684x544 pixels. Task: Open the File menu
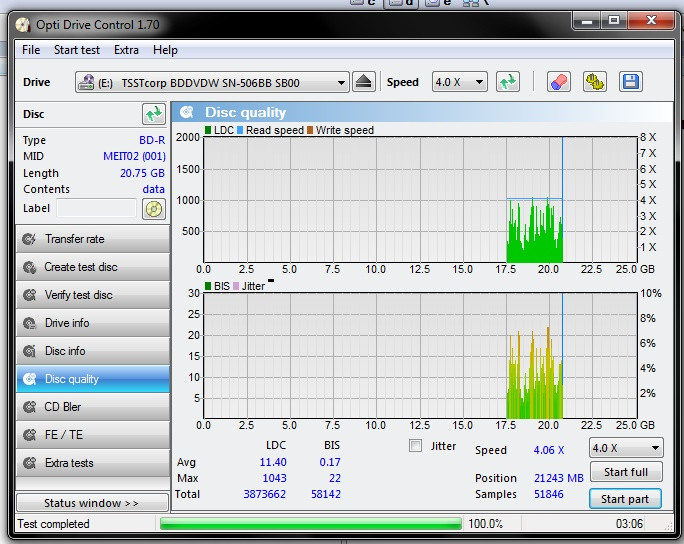(31, 50)
